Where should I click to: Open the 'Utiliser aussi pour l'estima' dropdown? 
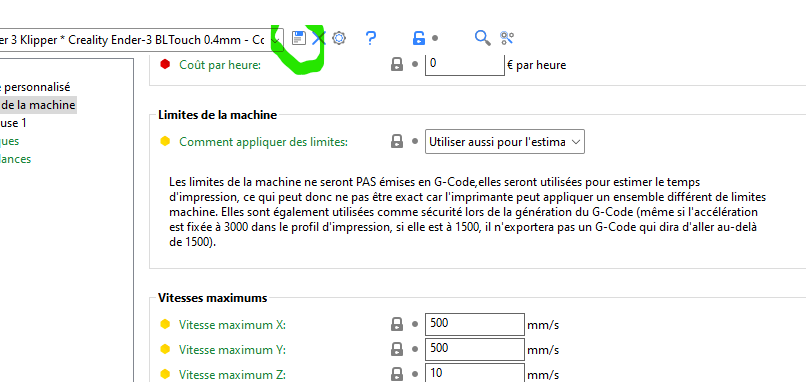504,141
